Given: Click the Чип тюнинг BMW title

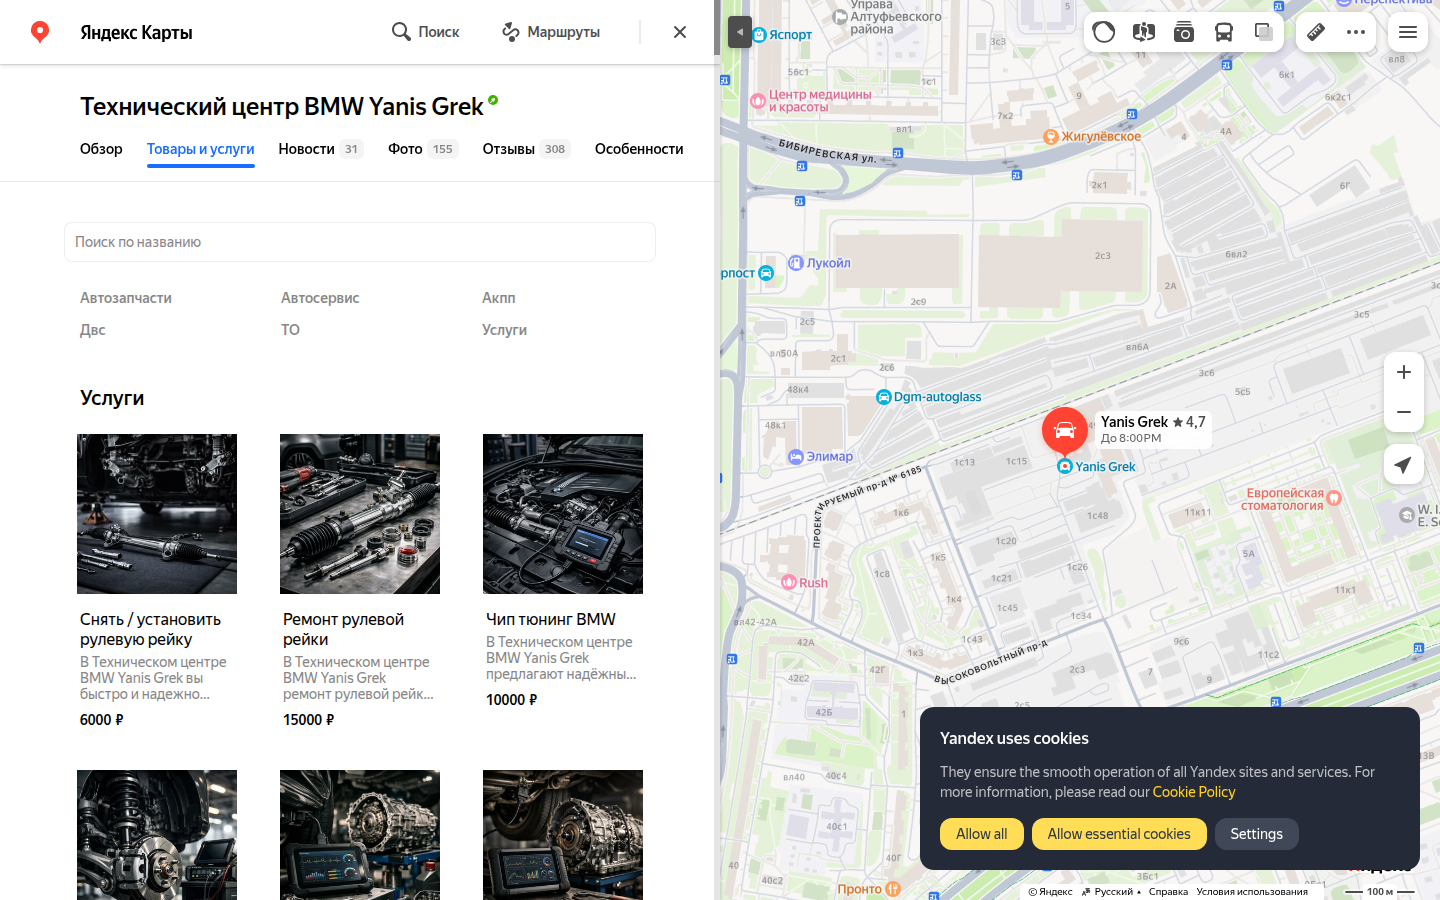Looking at the screenshot, I should (x=551, y=620).
